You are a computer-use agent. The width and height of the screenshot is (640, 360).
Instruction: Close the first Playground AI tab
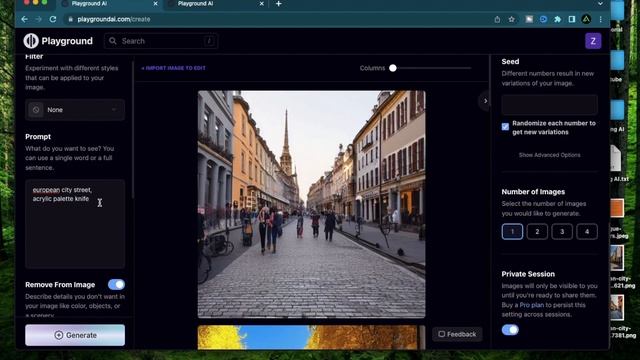pyautogui.click(x=156, y=4)
